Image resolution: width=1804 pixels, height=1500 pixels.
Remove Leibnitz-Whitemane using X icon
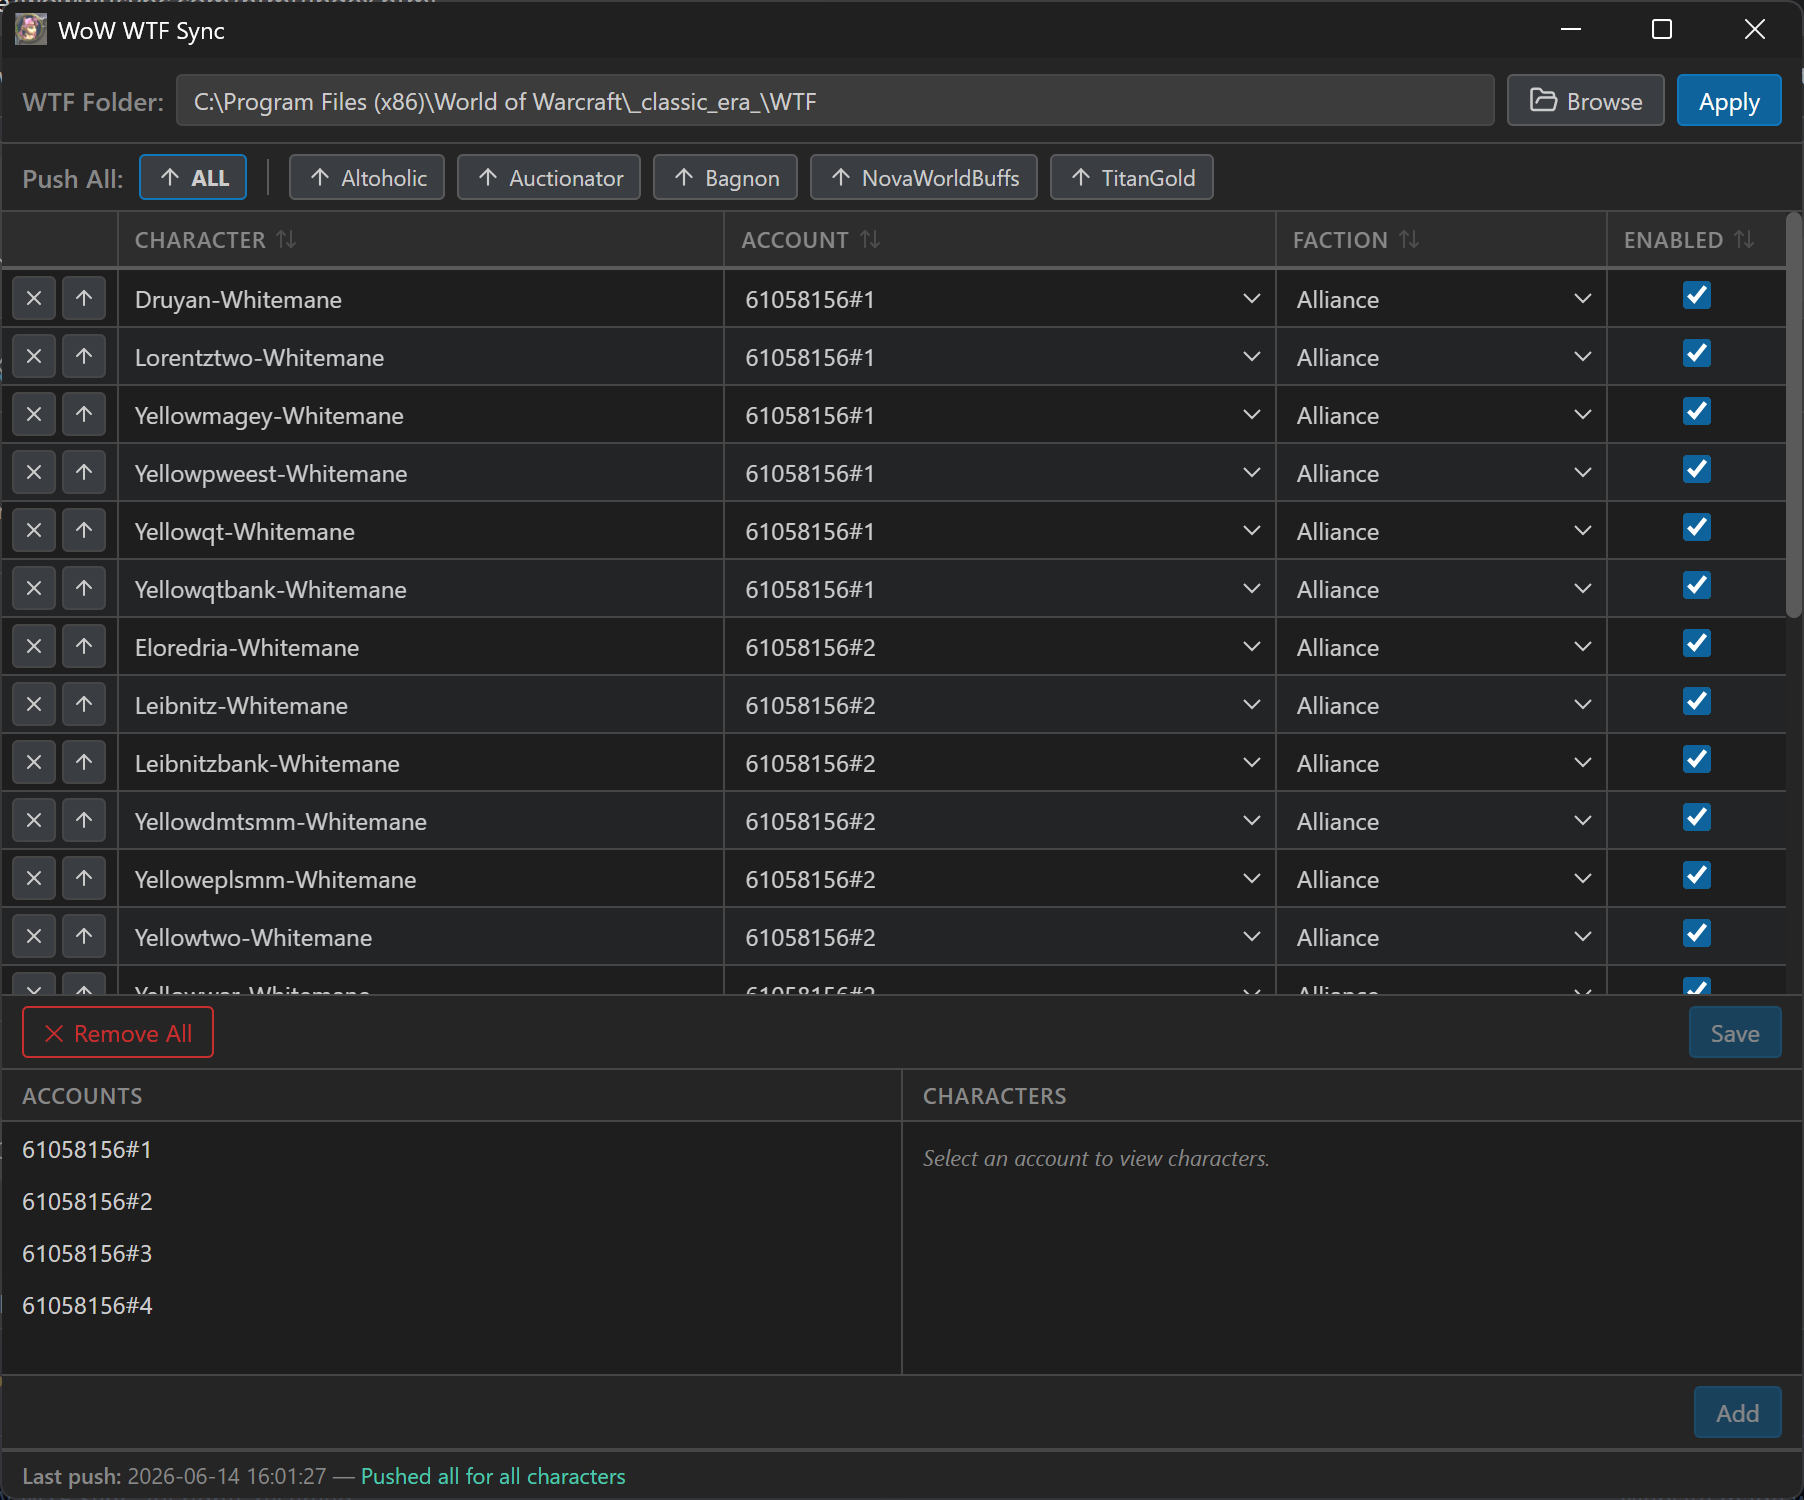pos(34,704)
